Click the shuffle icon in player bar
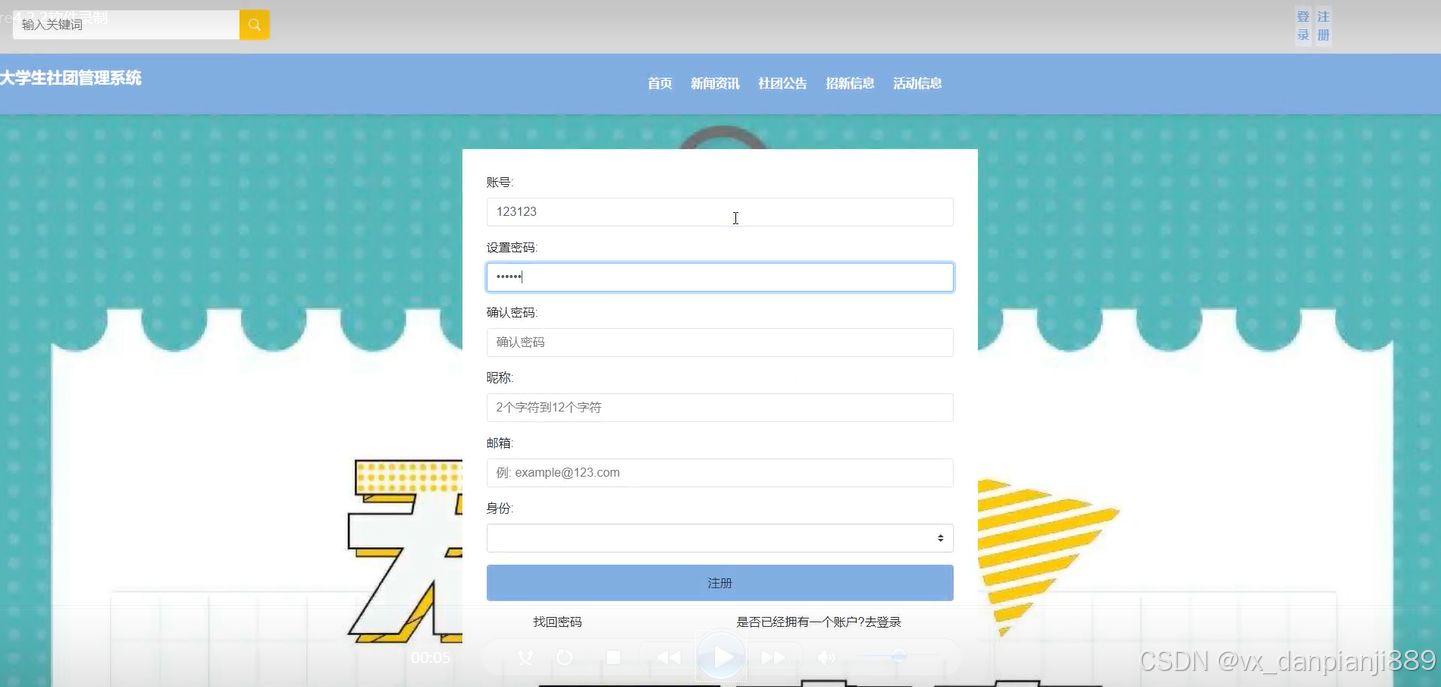This screenshot has width=1441, height=687. pos(525,657)
